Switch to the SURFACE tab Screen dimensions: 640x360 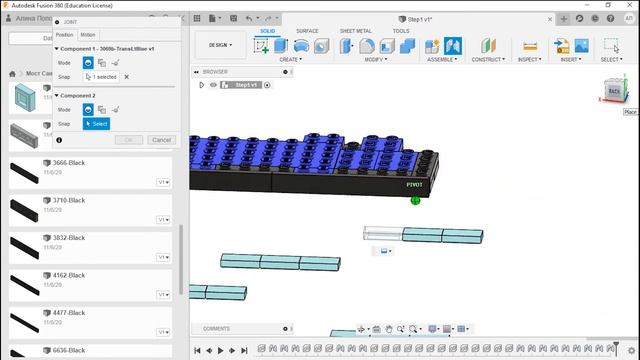[x=307, y=31]
